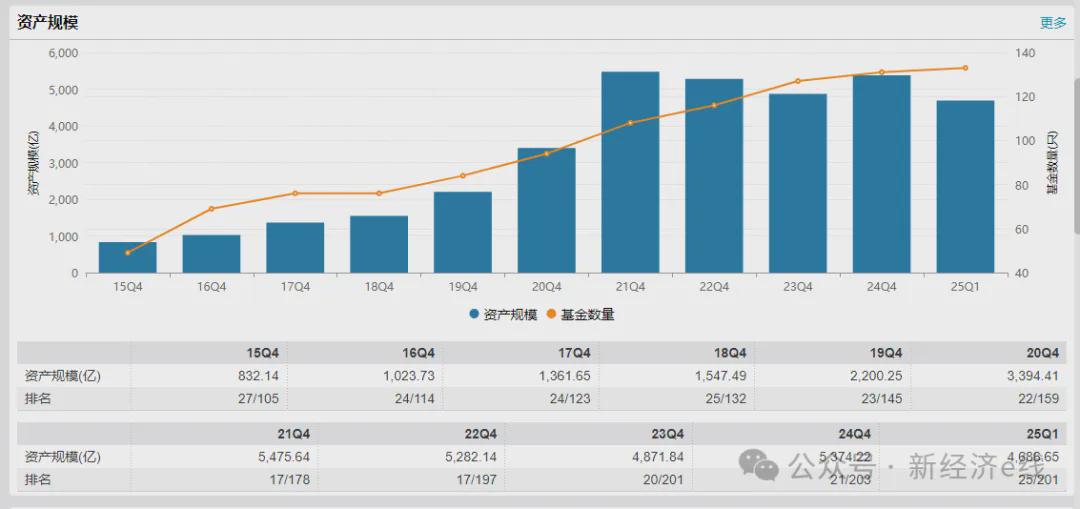Select the 27/105 ranking cell

pyautogui.click(x=258, y=398)
